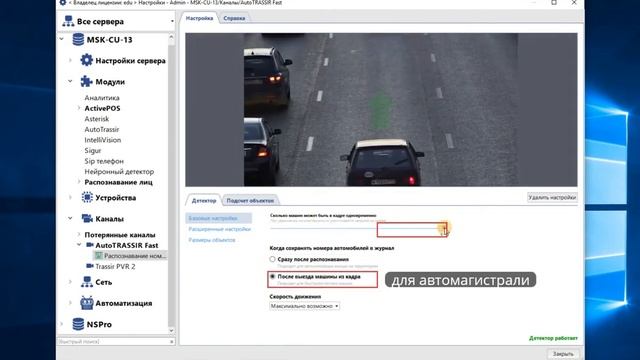Click the cars-in-frame slider track
The width and height of the screenshot is (640, 360).
[x=359, y=229]
